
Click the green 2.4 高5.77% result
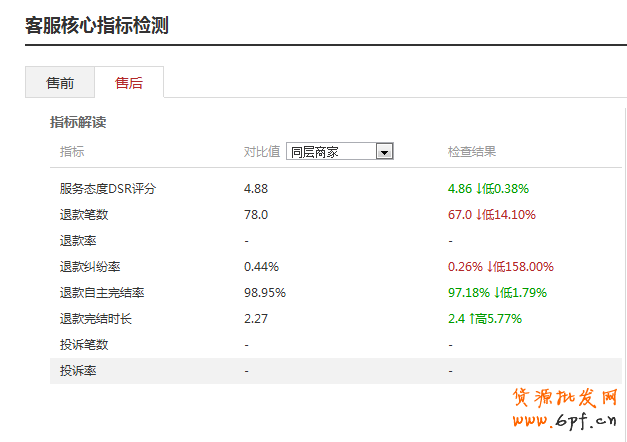(485, 318)
